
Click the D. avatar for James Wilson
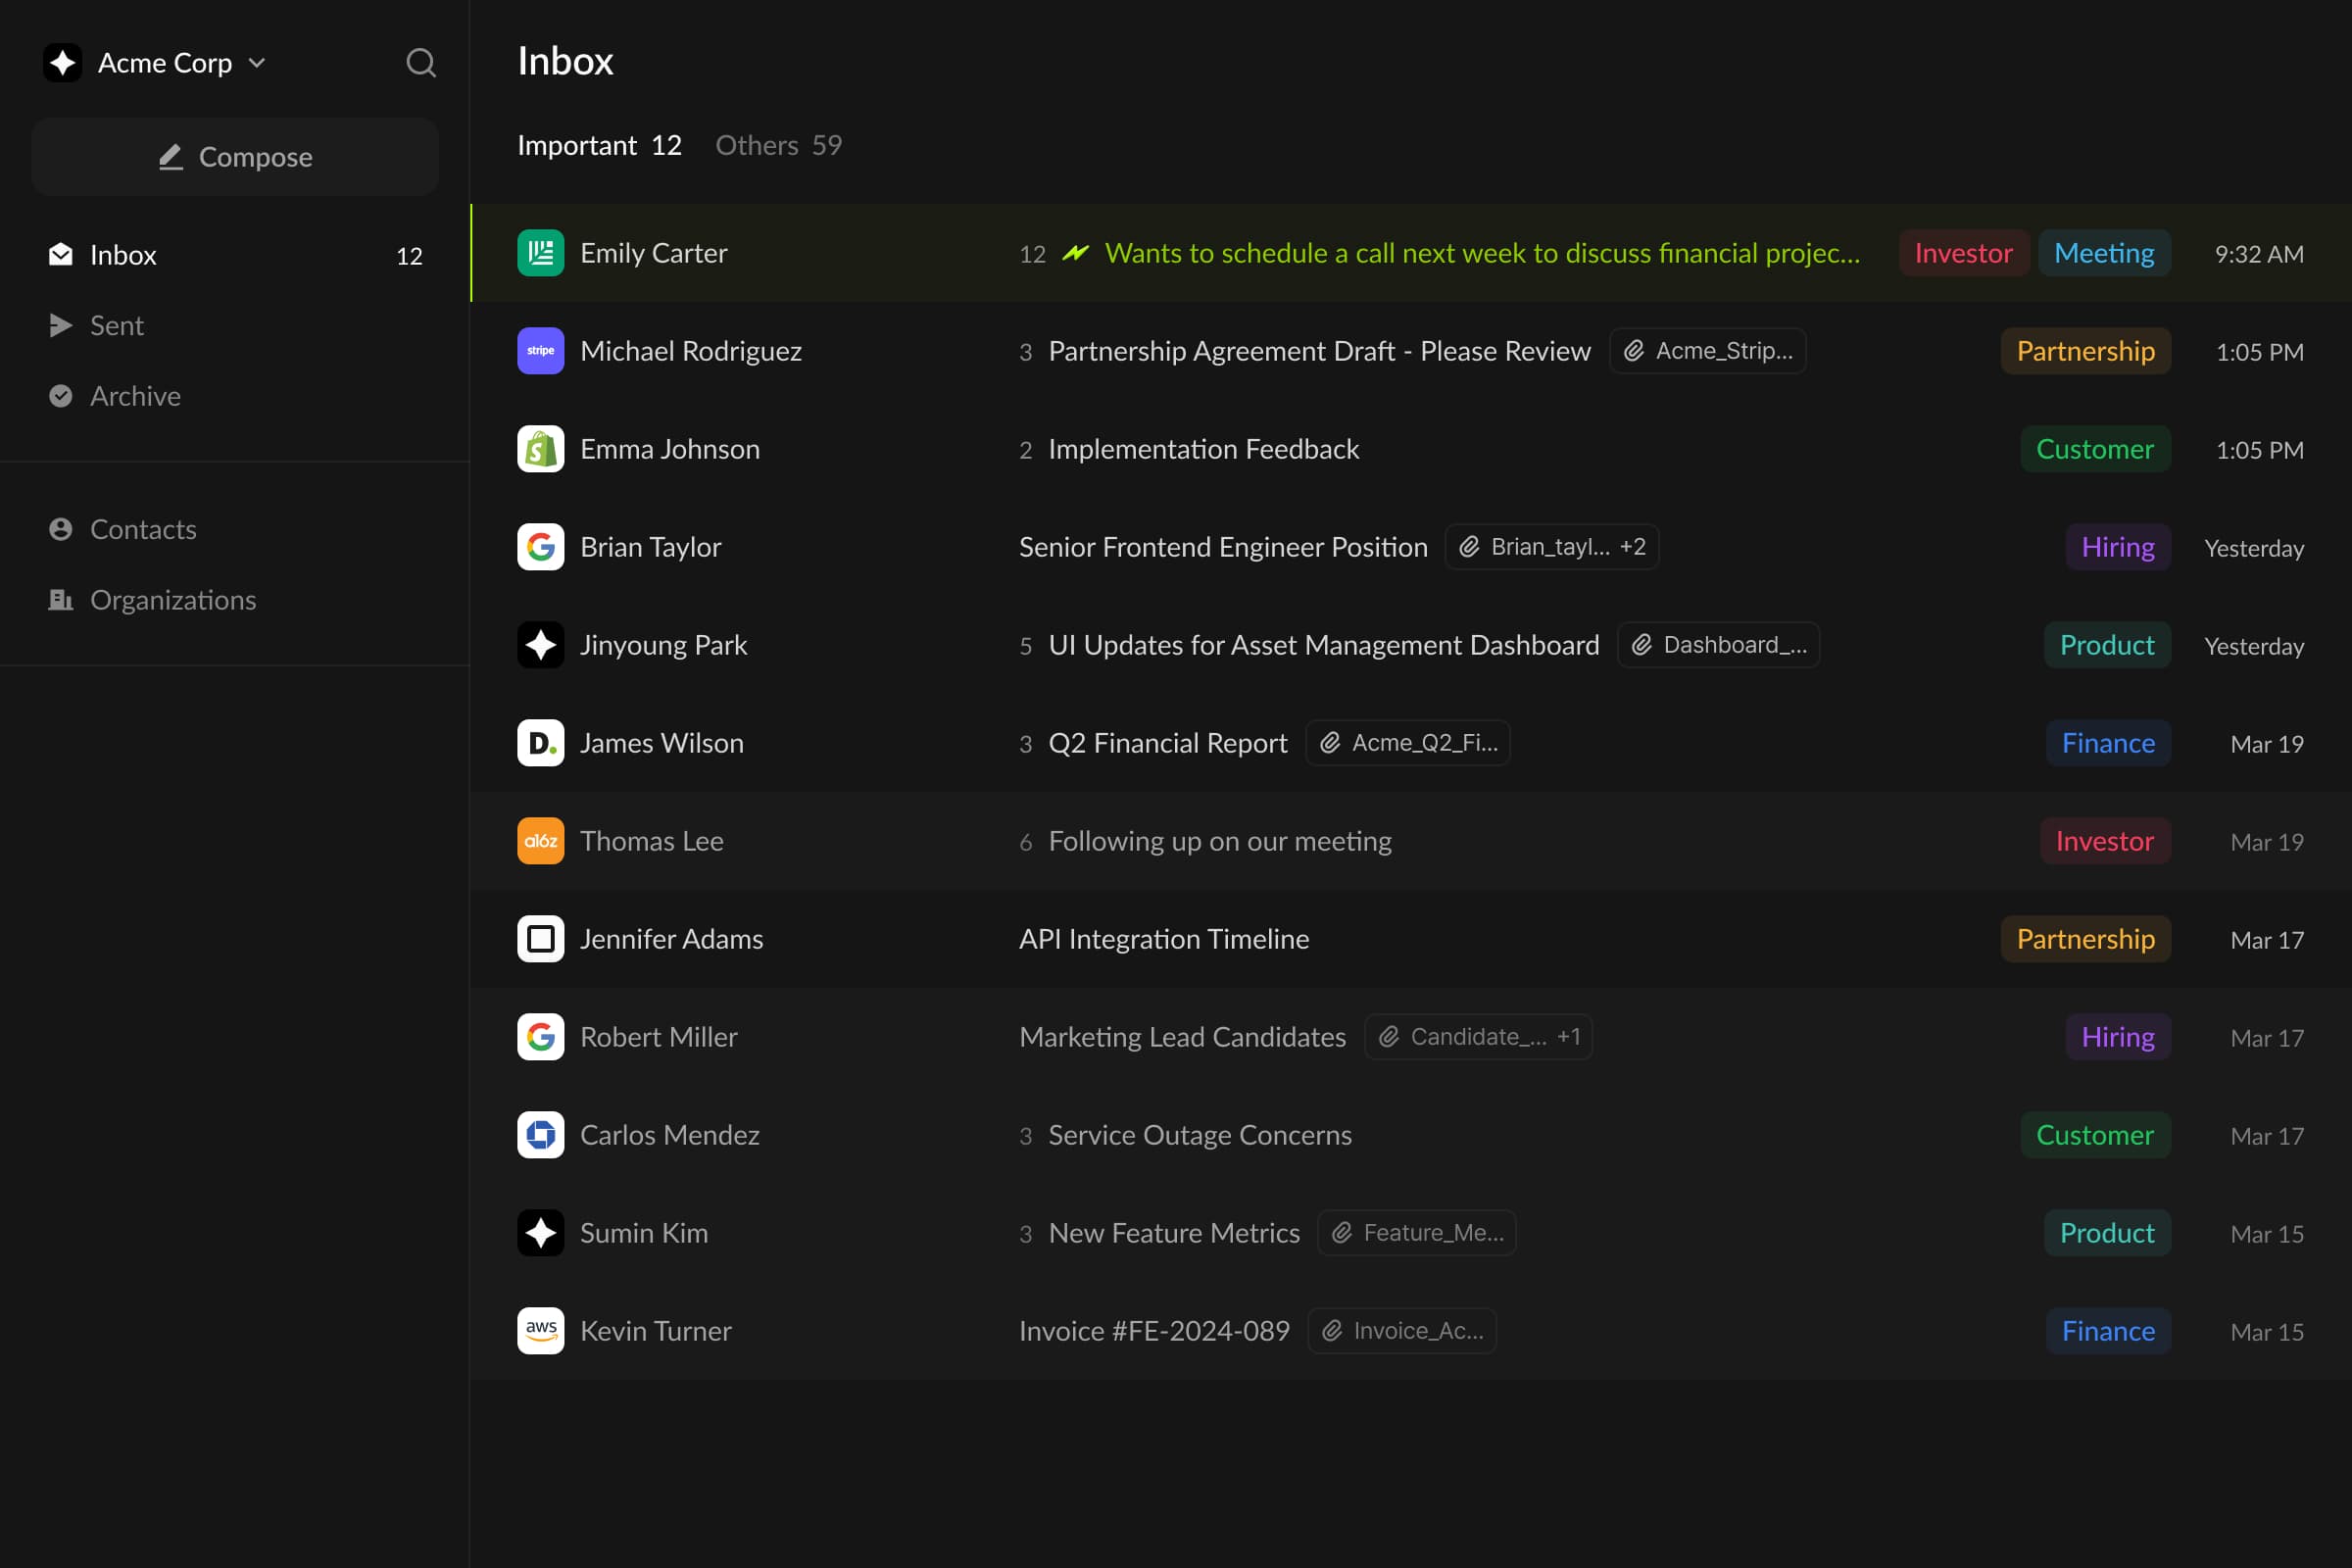(541, 743)
